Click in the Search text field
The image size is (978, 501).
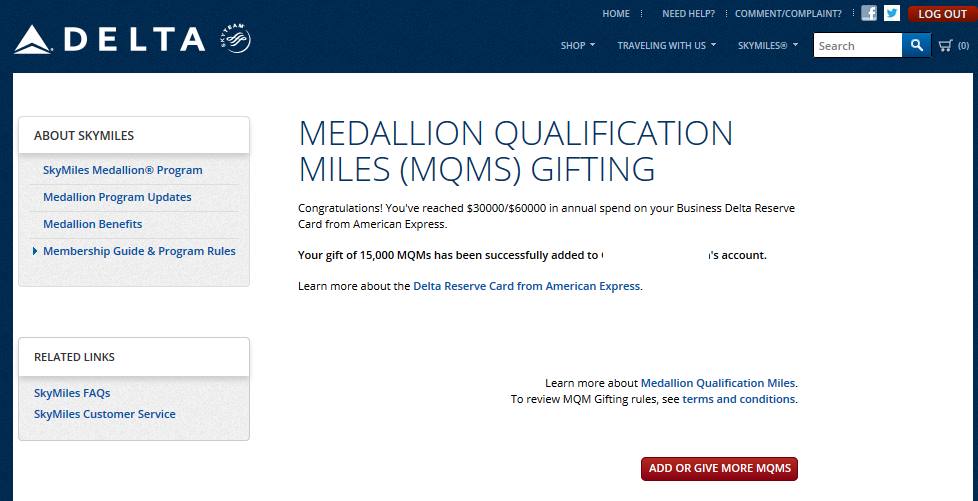point(857,45)
